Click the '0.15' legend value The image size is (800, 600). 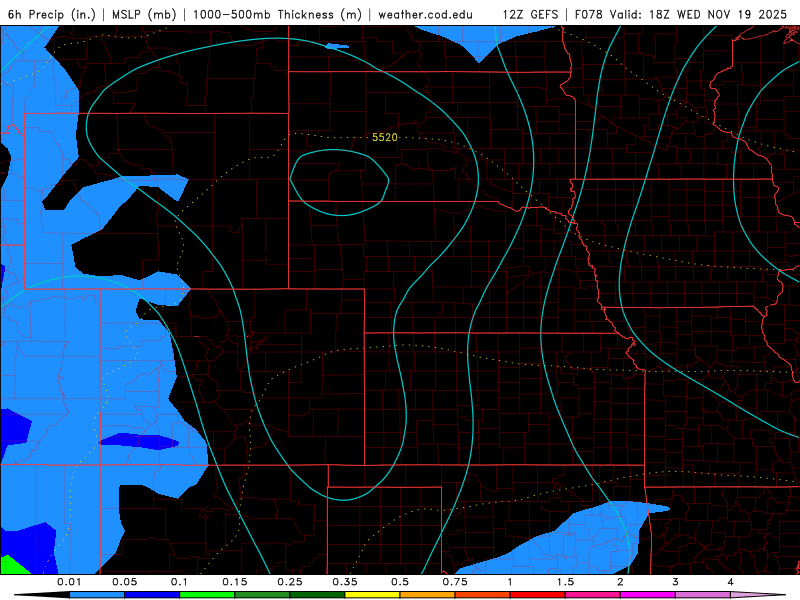coord(235,582)
